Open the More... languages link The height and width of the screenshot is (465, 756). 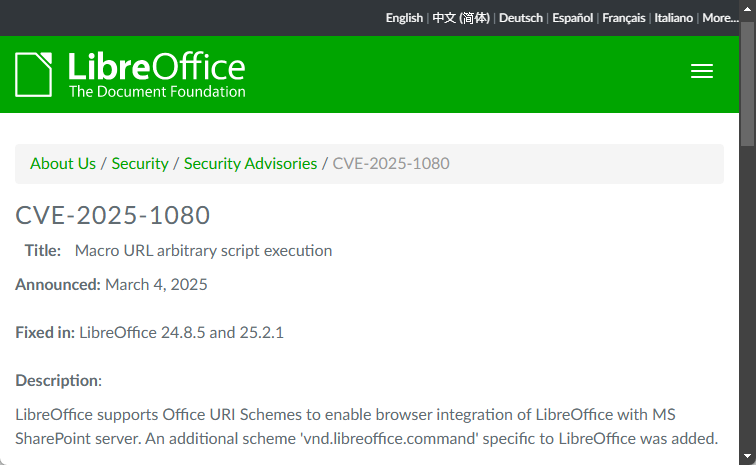tap(720, 18)
